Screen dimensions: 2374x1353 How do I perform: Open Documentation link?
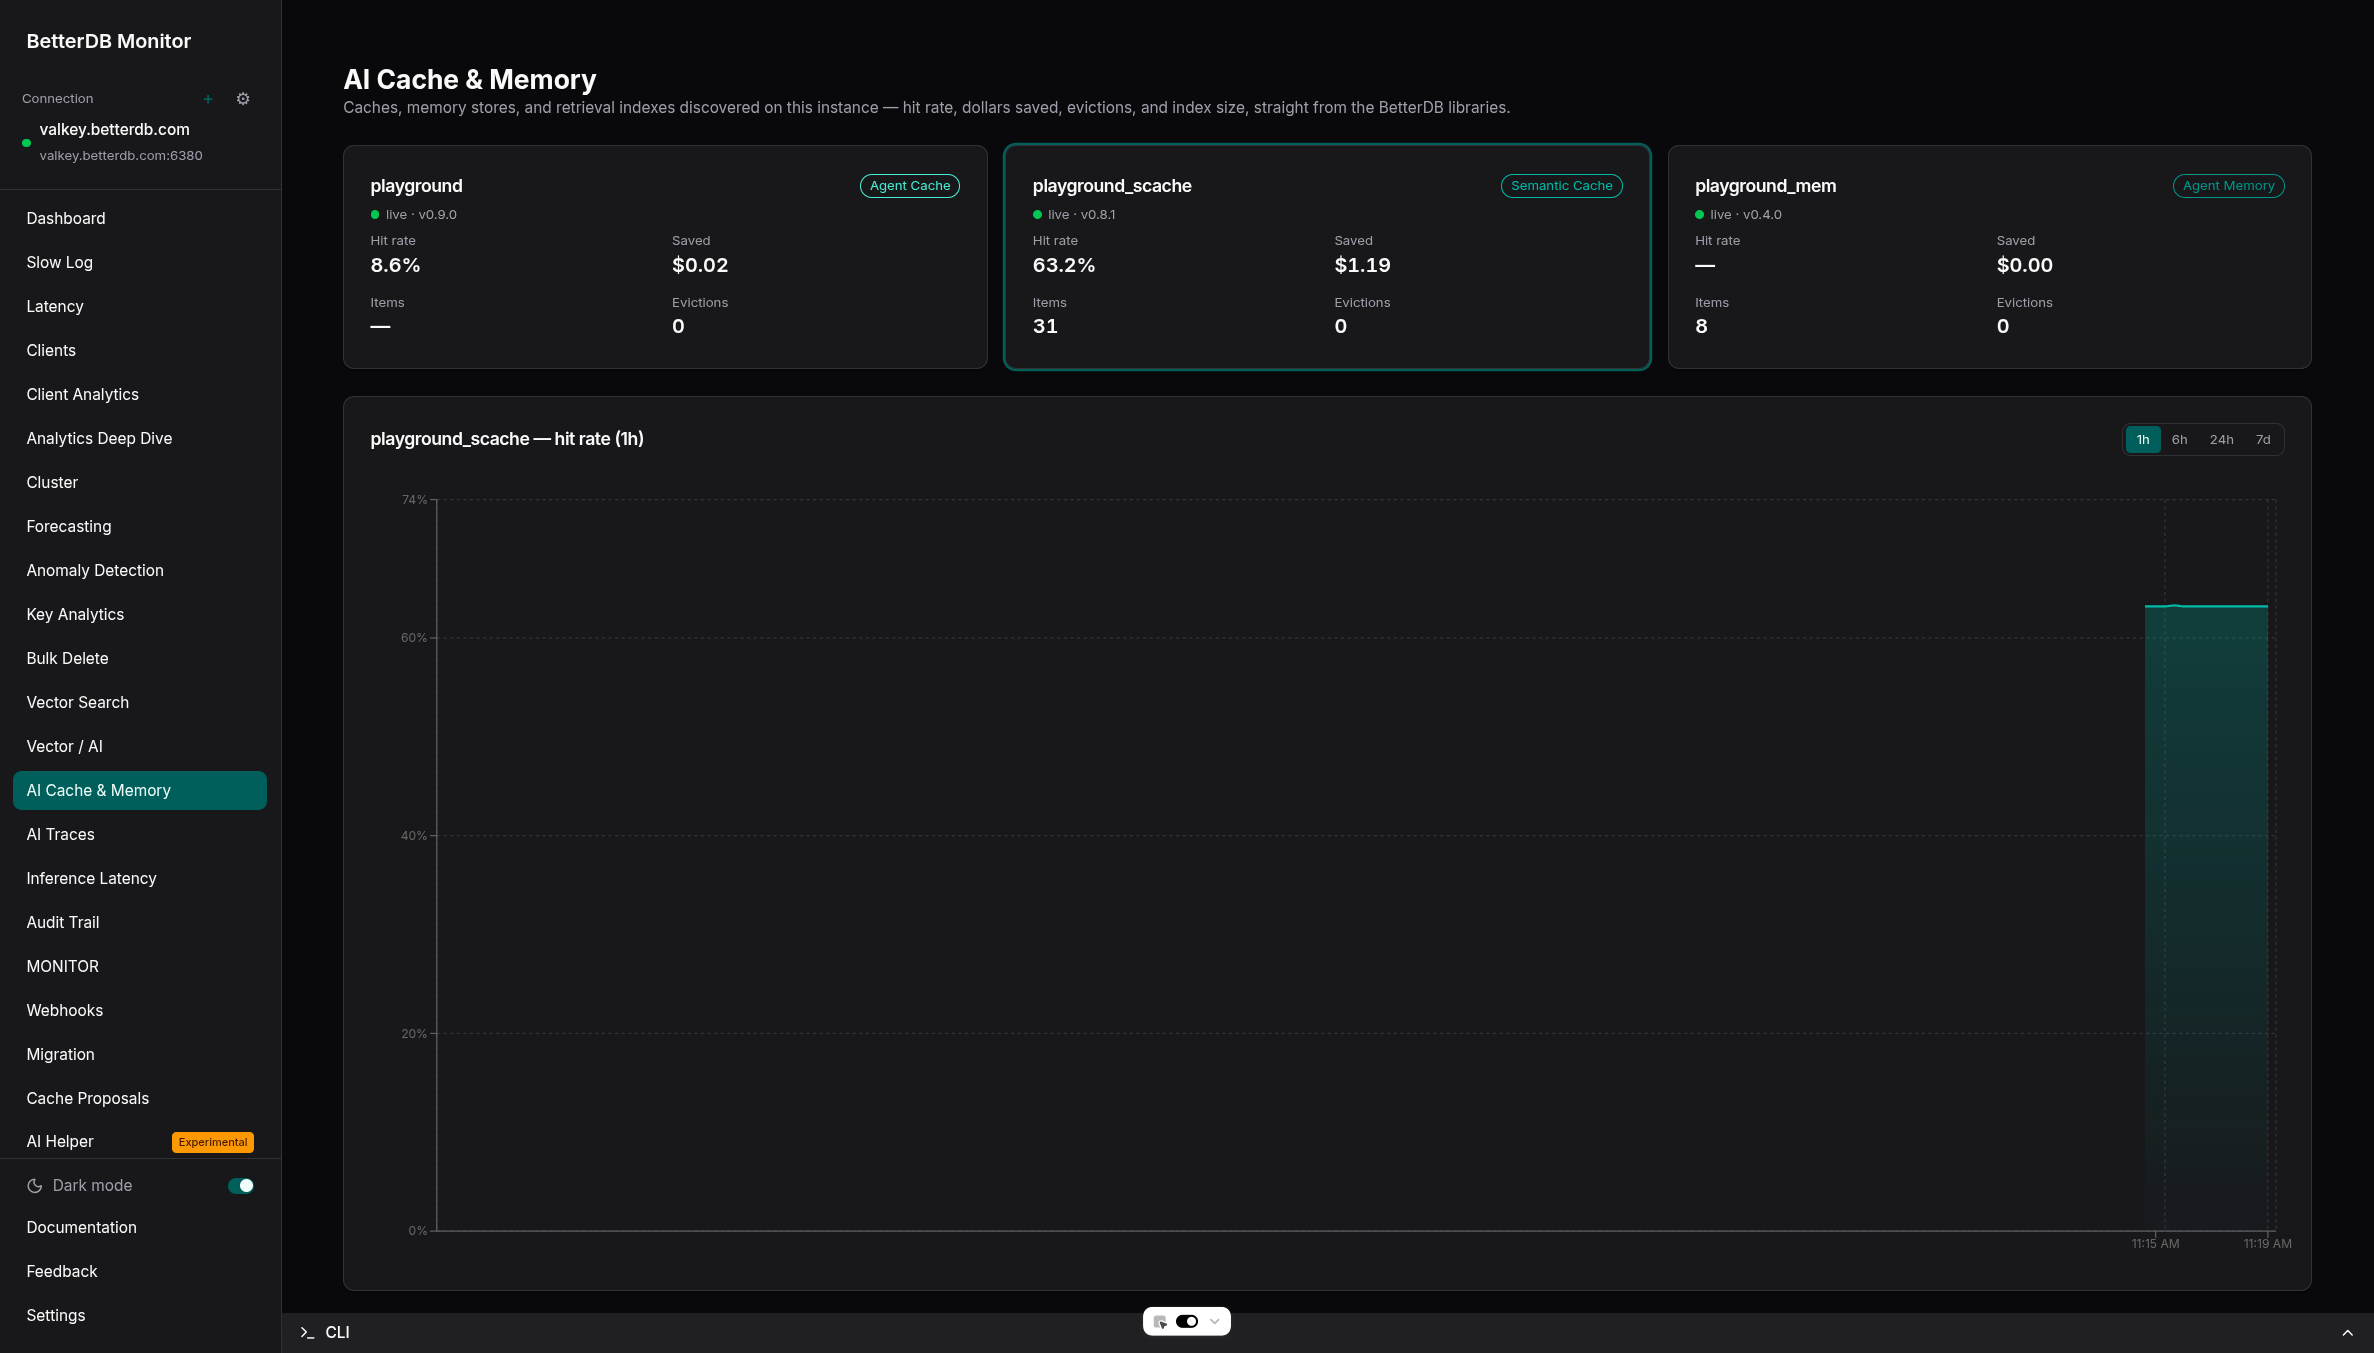(140, 1228)
